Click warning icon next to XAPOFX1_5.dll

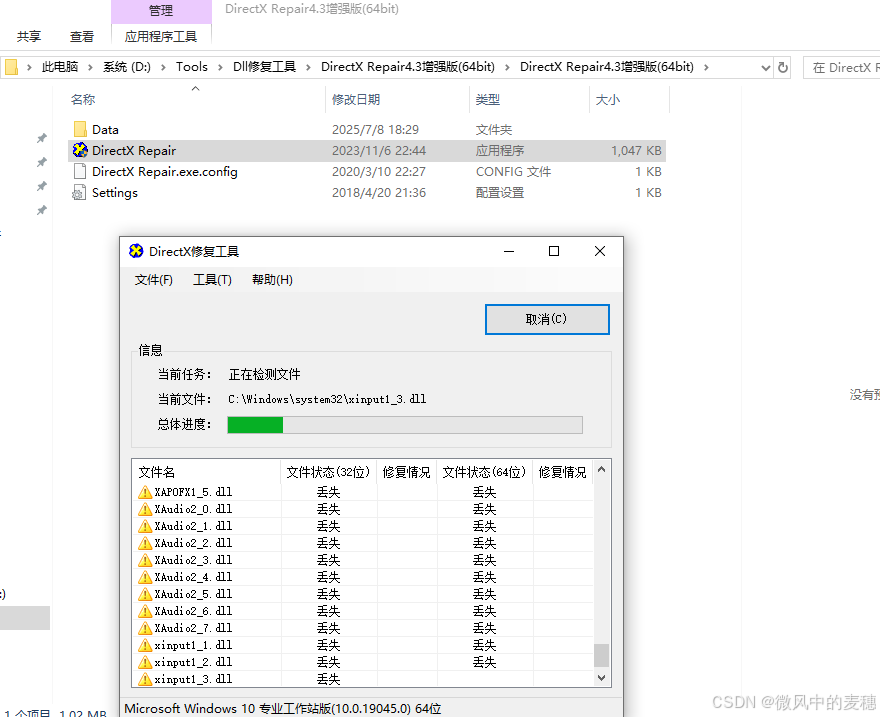click(145, 492)
